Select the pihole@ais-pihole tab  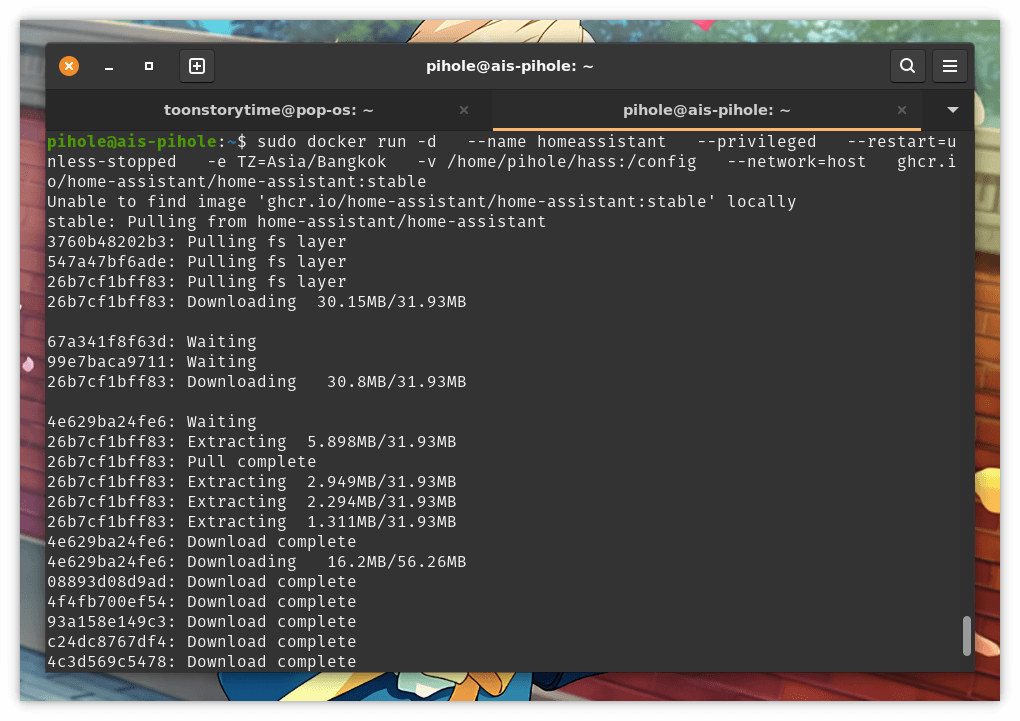tap(706, 110)
